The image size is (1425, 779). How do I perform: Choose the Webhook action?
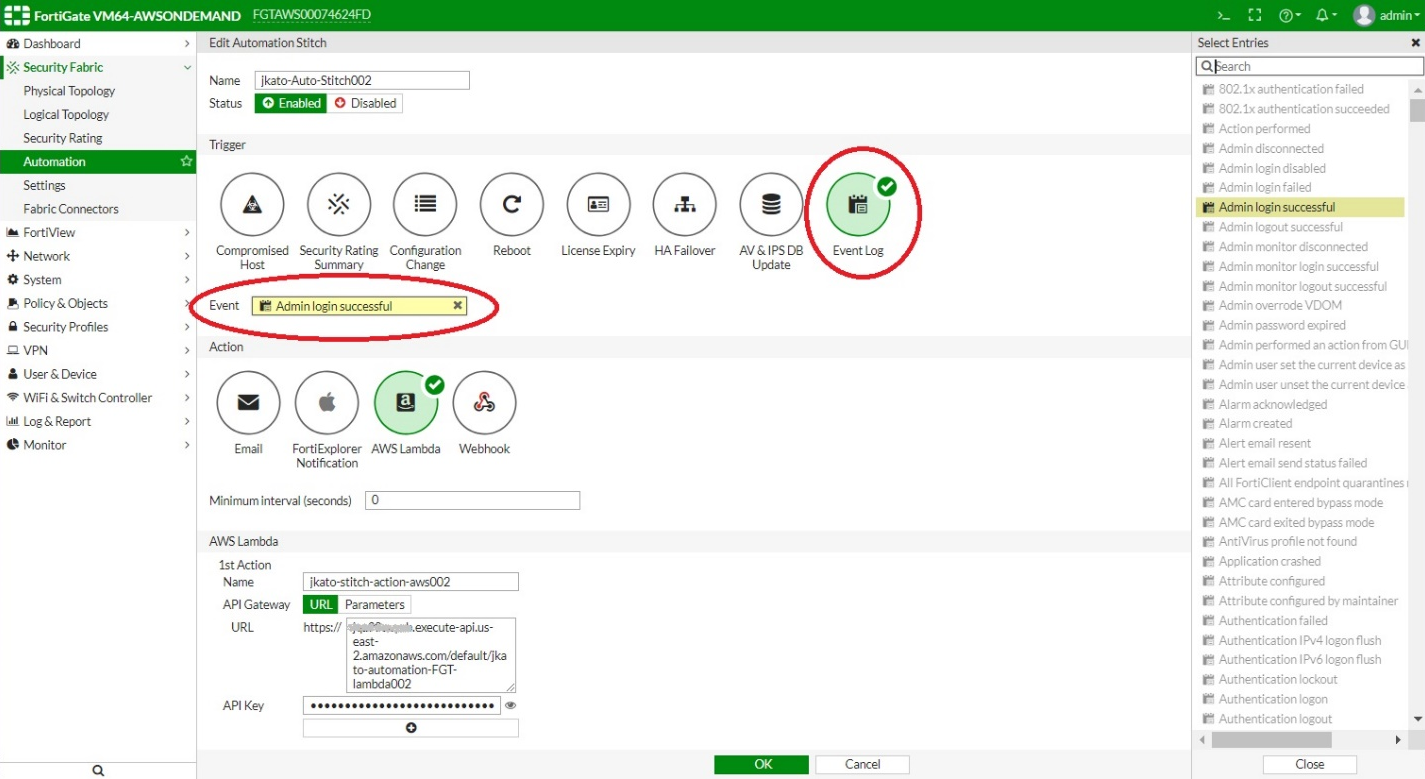484,402
